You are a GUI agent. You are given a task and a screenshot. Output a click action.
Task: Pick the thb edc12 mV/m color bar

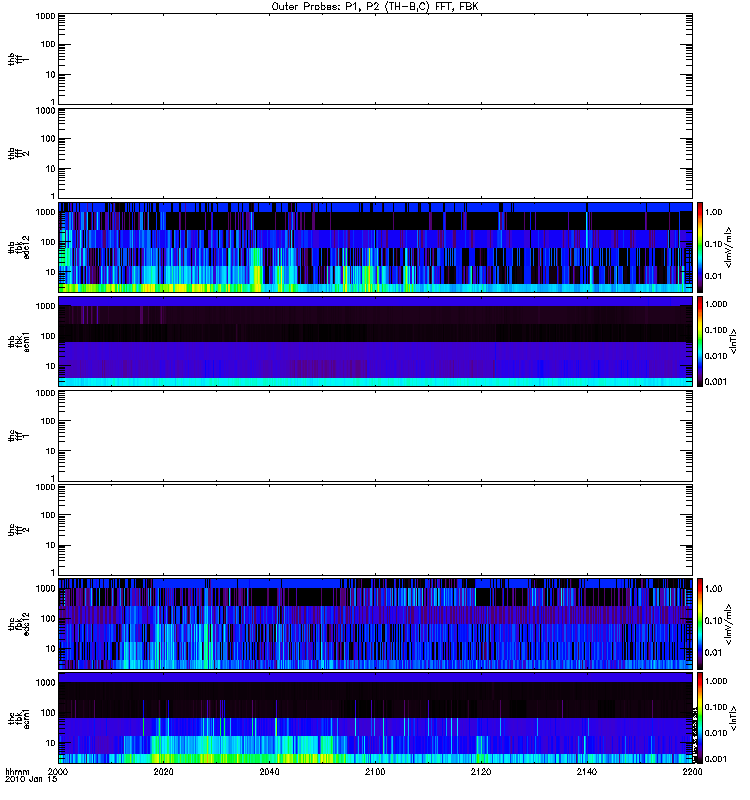[700, 247]
